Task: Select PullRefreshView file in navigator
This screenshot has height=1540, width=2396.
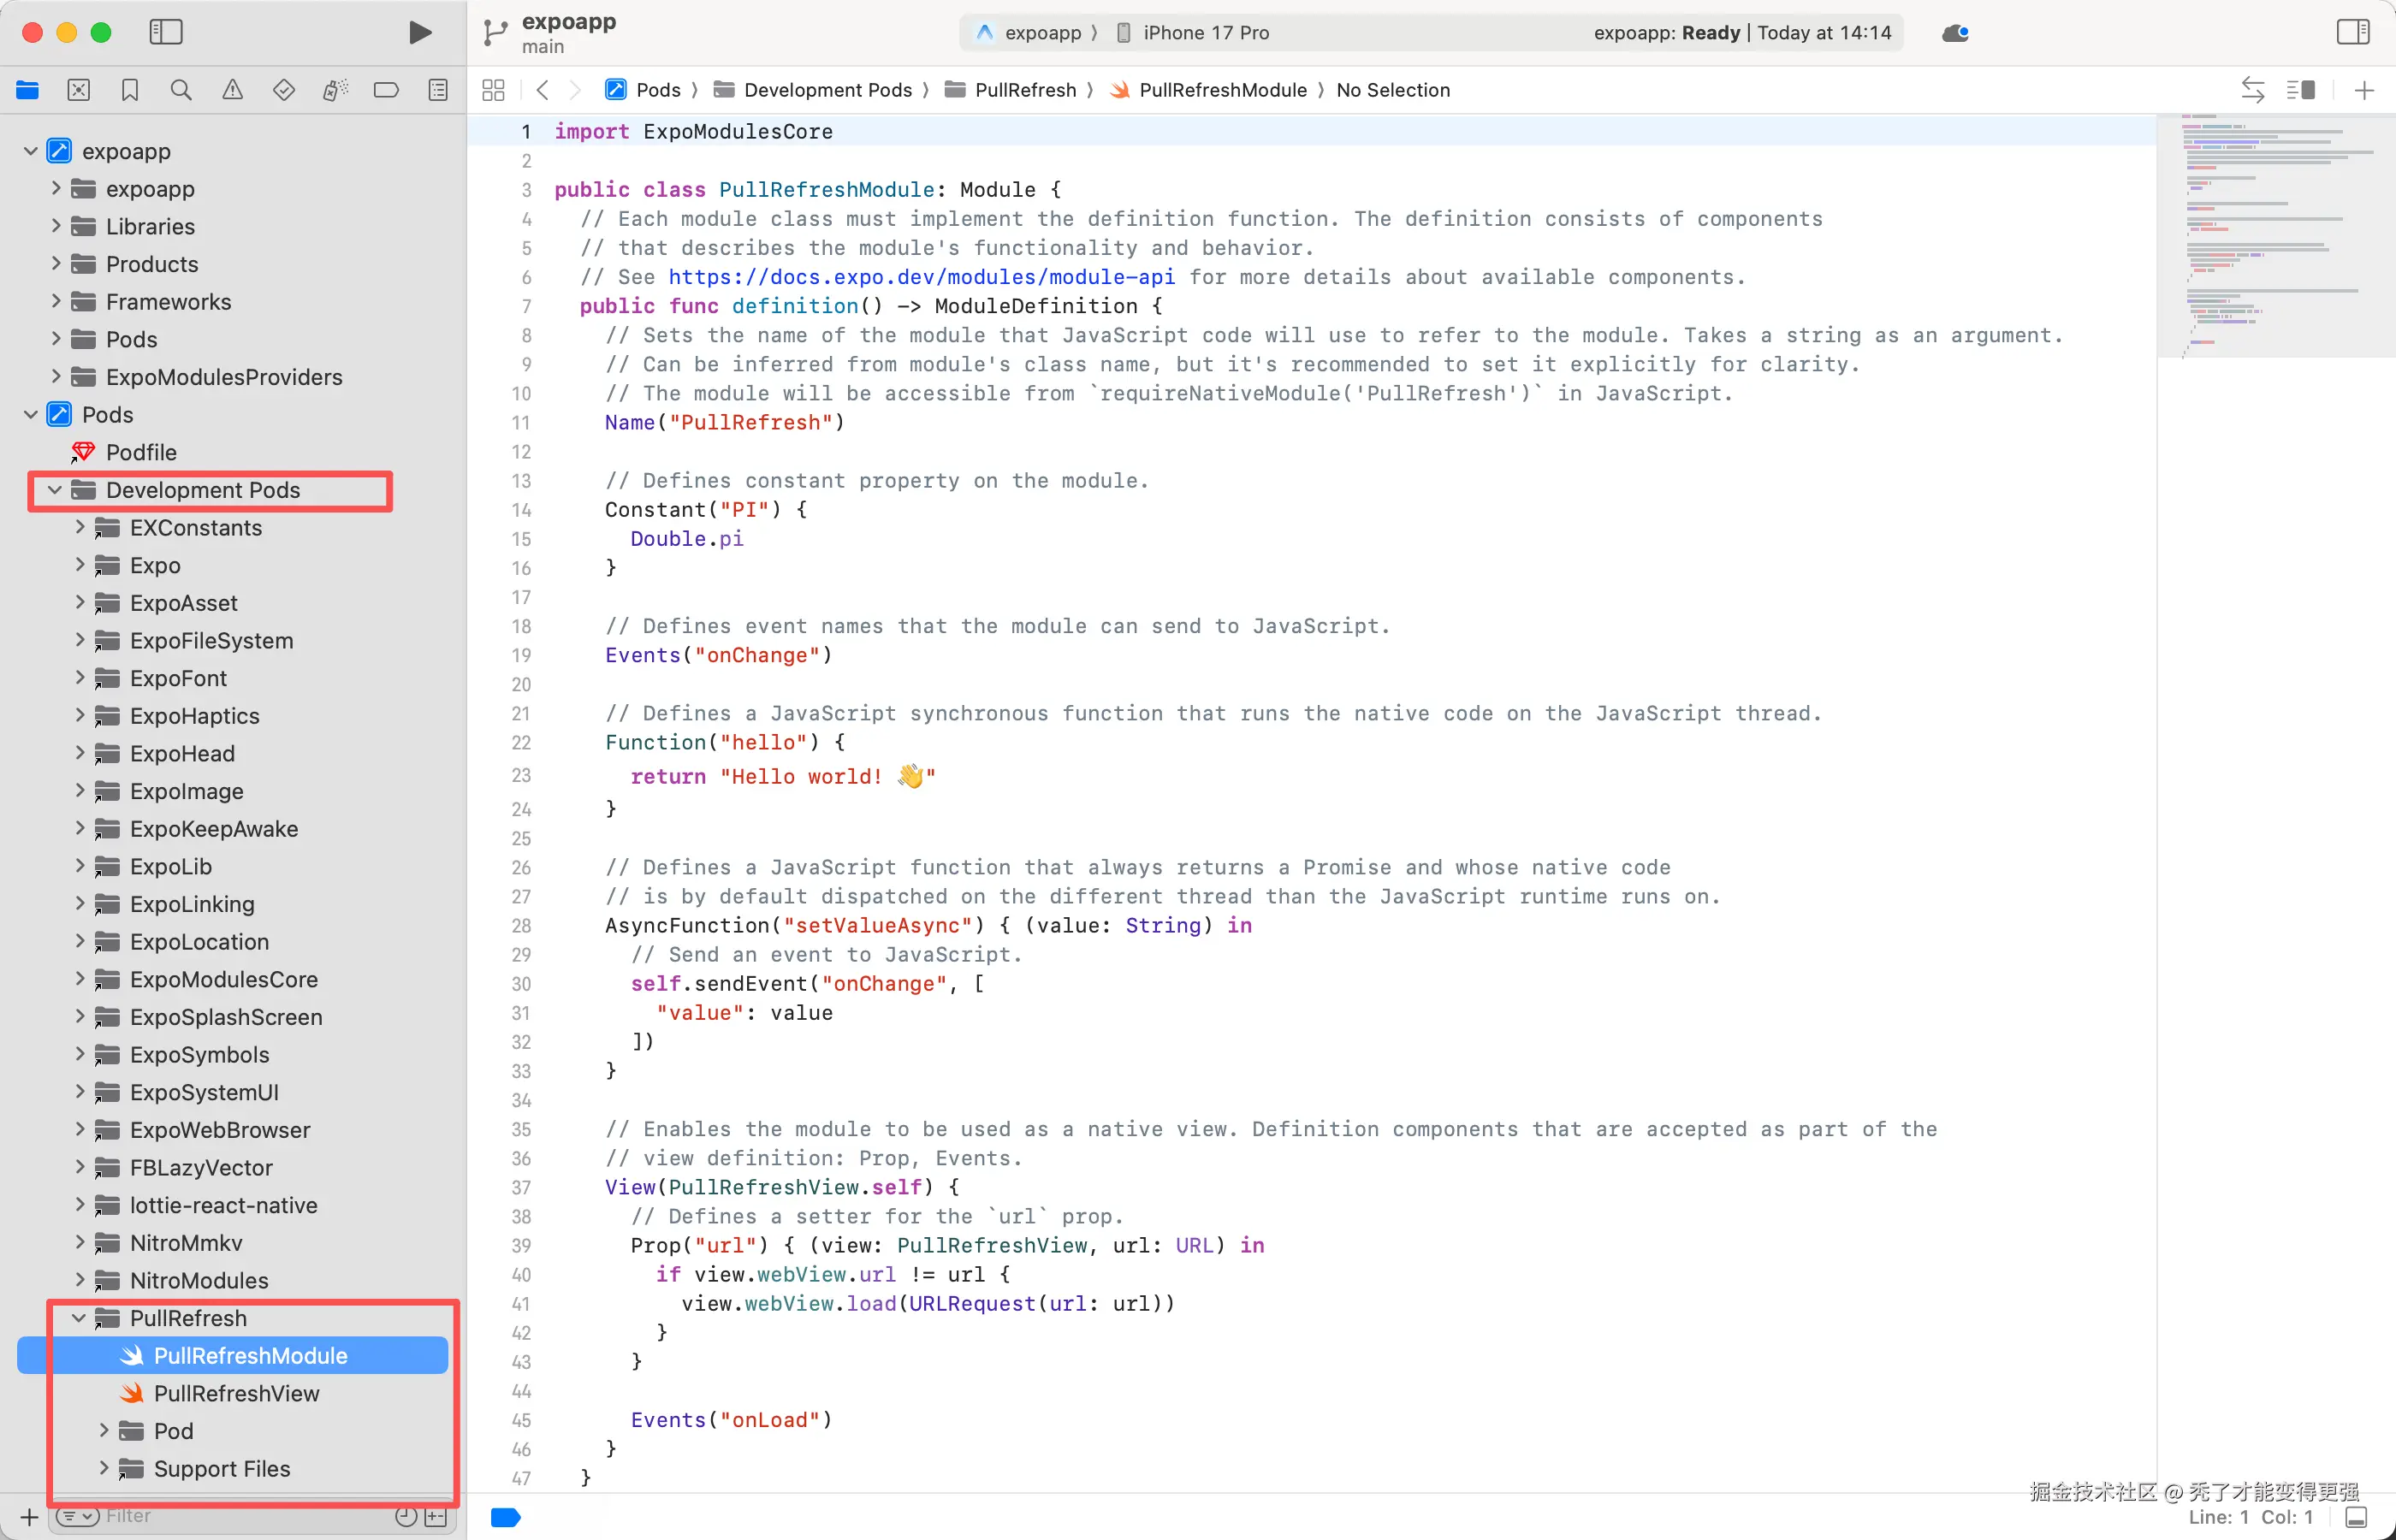Action: click(236, 1393)
